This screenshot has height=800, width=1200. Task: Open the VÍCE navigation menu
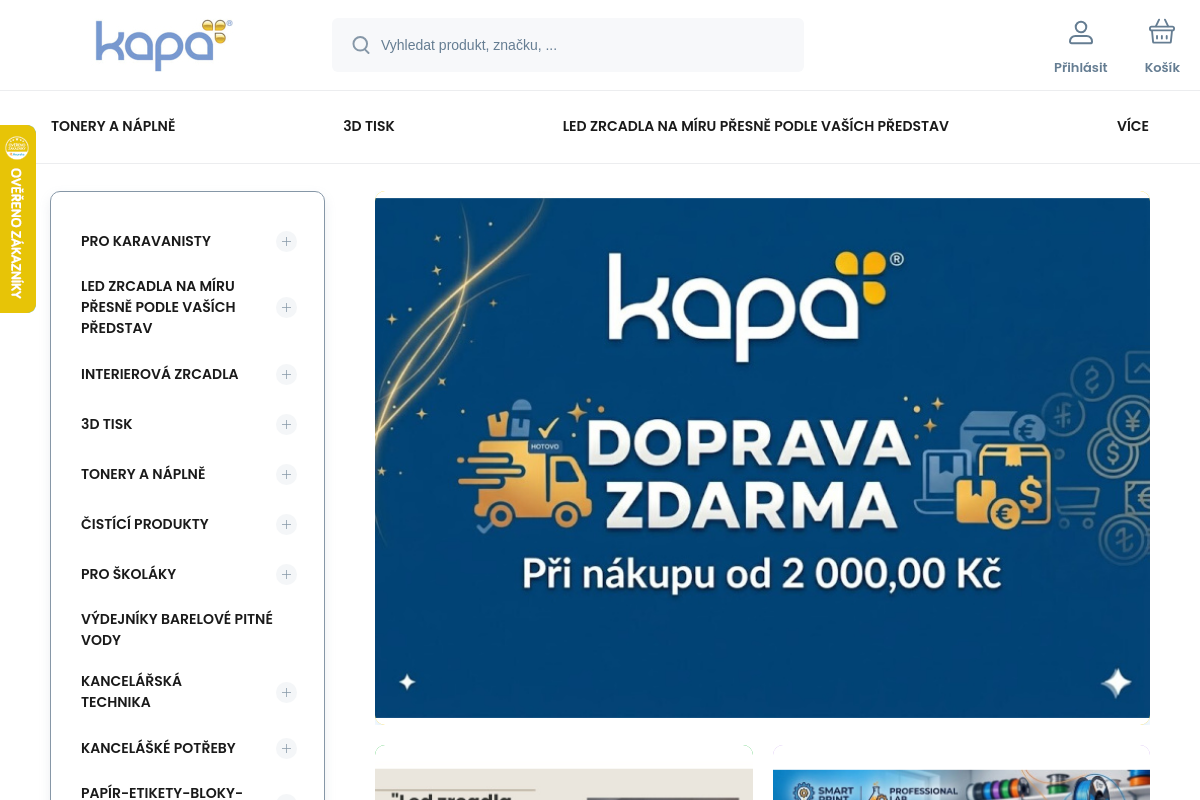(1132, 126)
